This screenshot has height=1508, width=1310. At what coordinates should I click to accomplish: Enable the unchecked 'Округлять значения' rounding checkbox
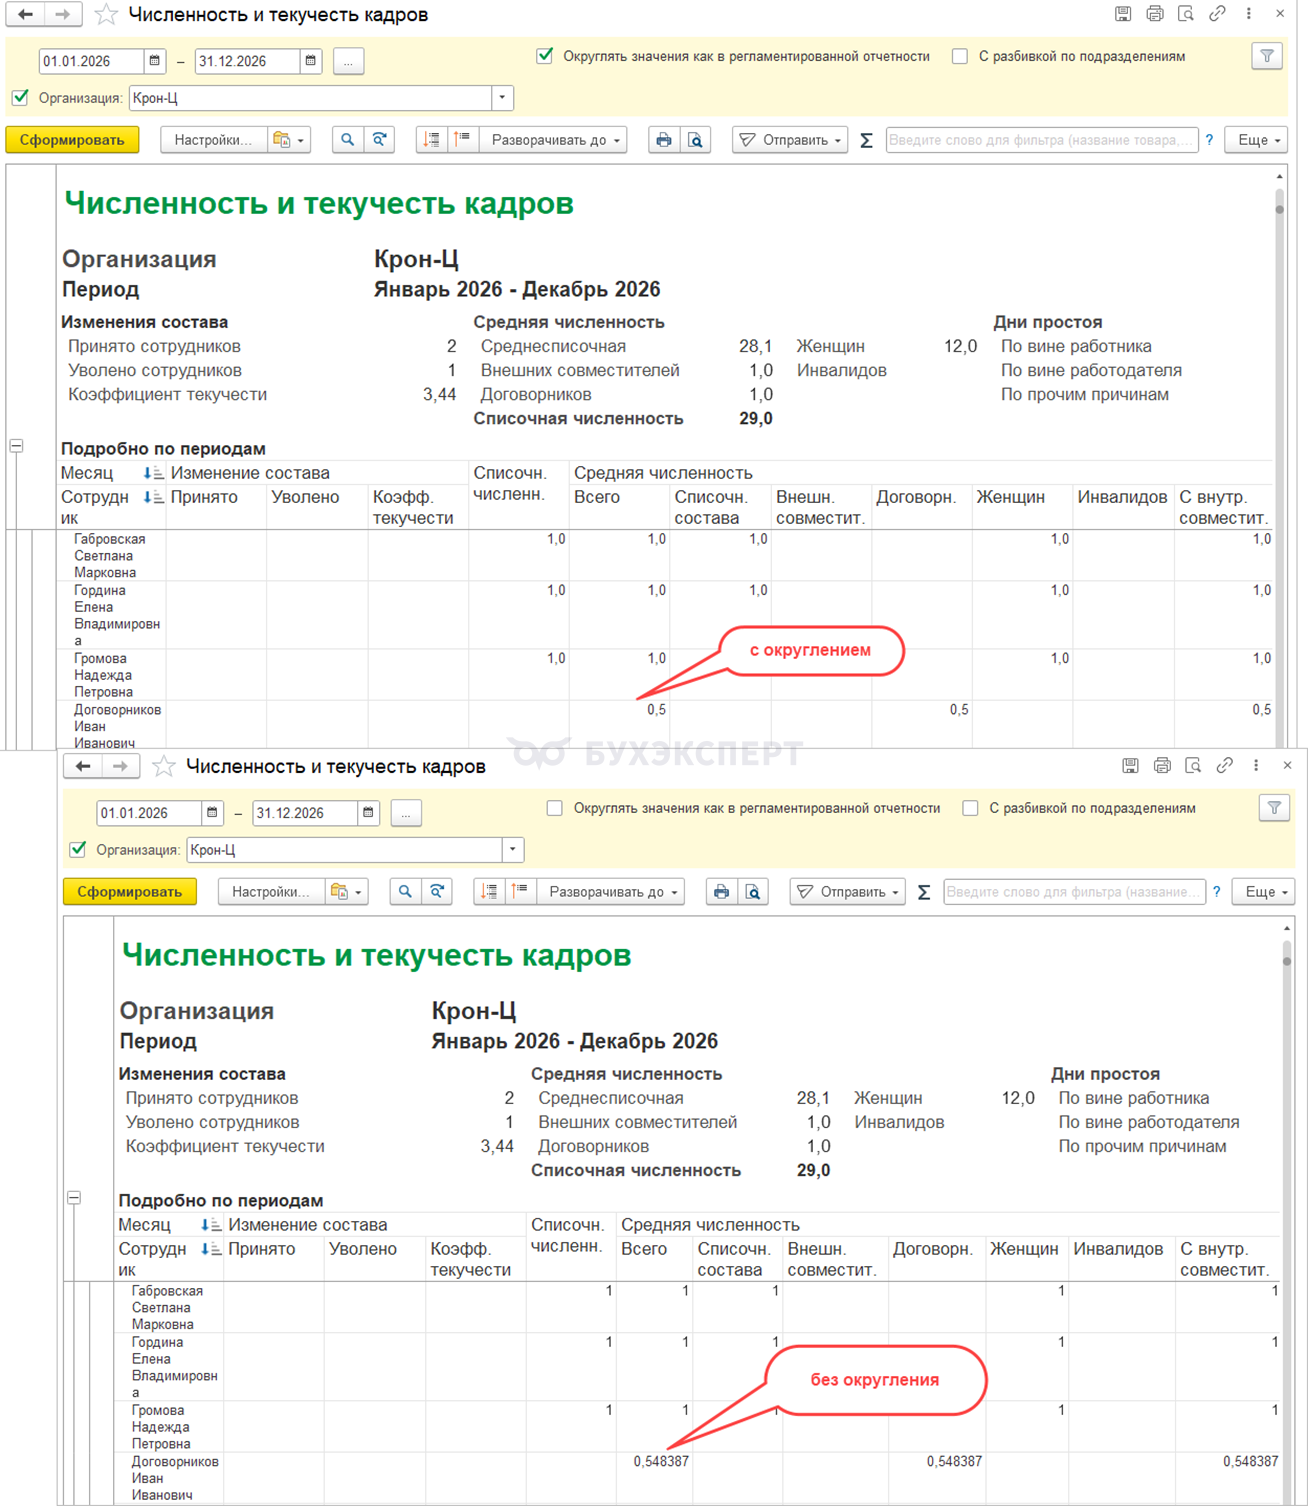click(555, 808)
